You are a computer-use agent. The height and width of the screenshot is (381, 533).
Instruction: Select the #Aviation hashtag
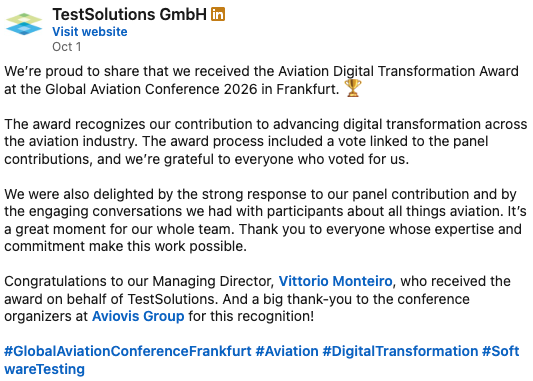click(287, 351)
